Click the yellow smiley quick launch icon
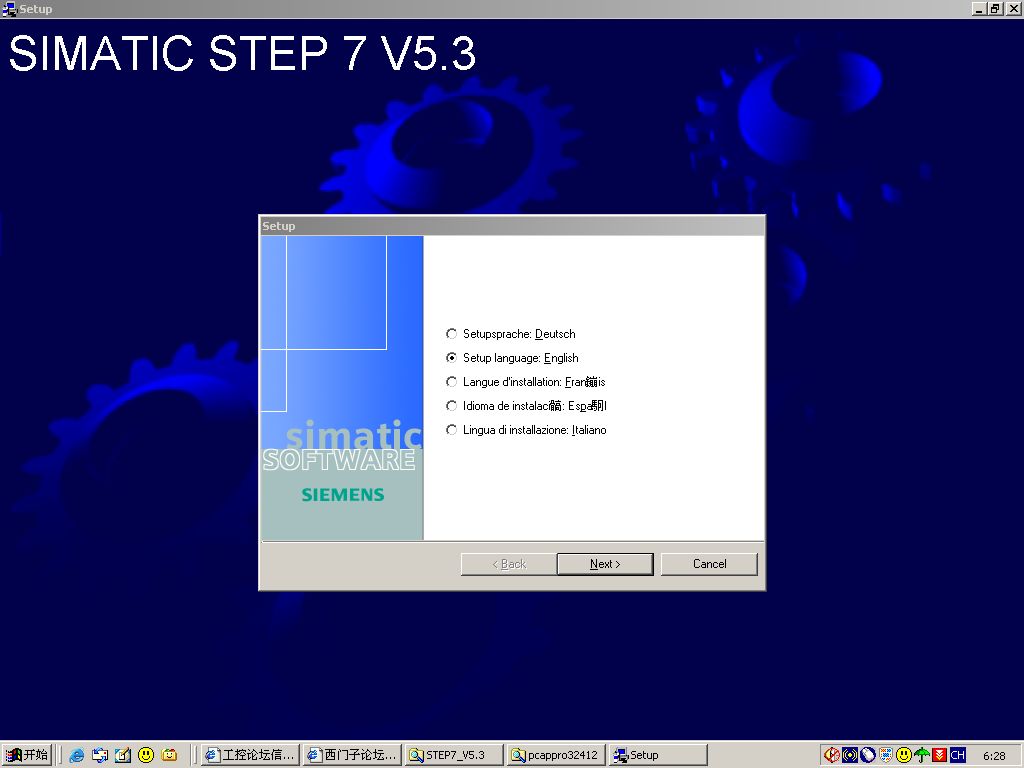The image size is (1024, 768). pos(146,756)
